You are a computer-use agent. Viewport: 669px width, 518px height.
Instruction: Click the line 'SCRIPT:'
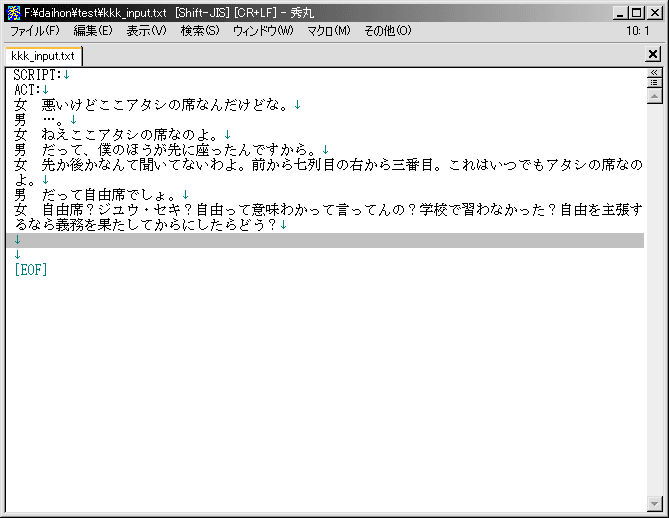point(41,75)
